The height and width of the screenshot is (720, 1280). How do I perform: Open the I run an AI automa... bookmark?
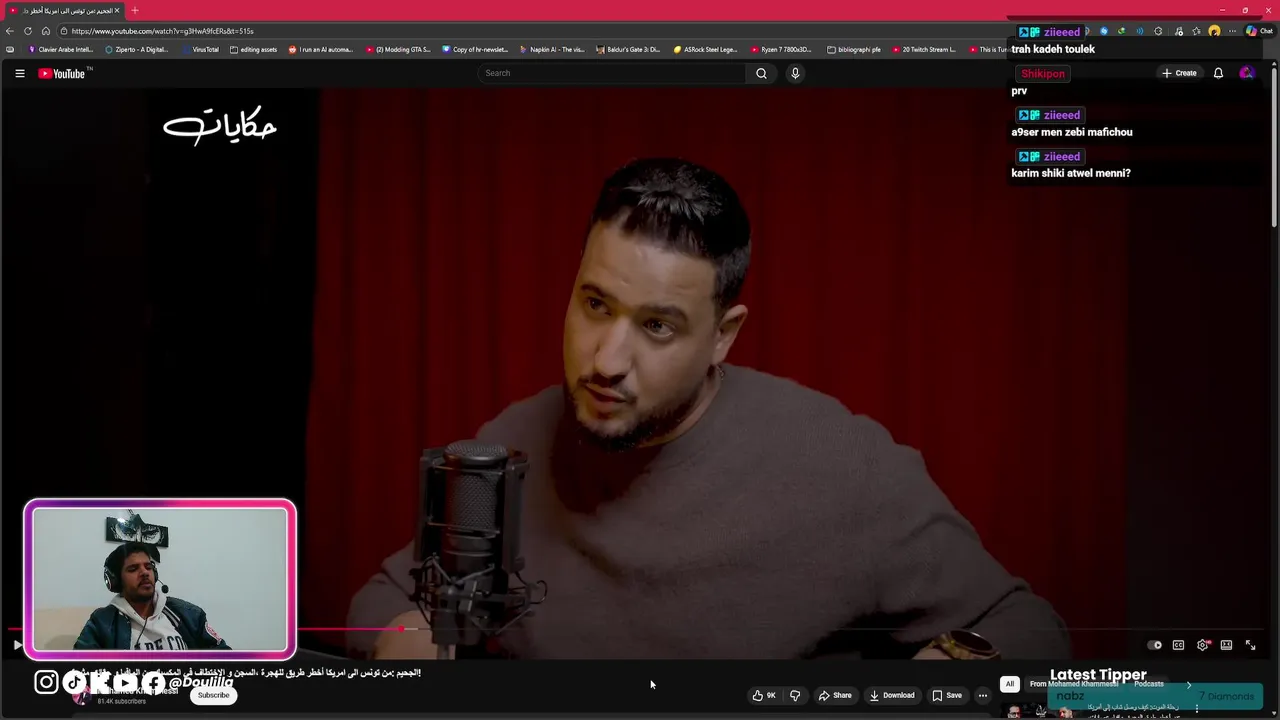pyautogui.click(x=321, y=49)
